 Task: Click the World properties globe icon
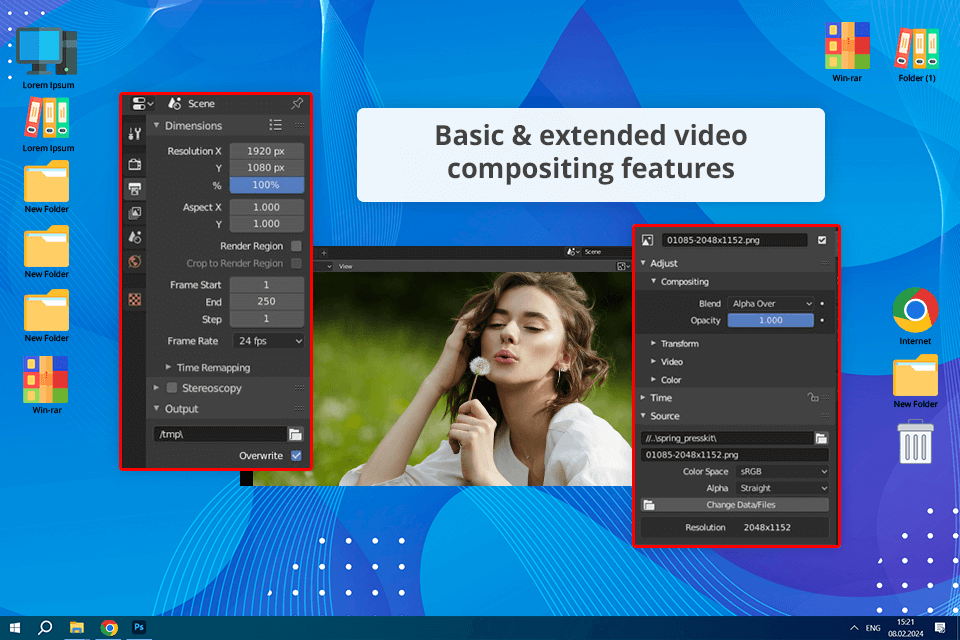[135, 262]
